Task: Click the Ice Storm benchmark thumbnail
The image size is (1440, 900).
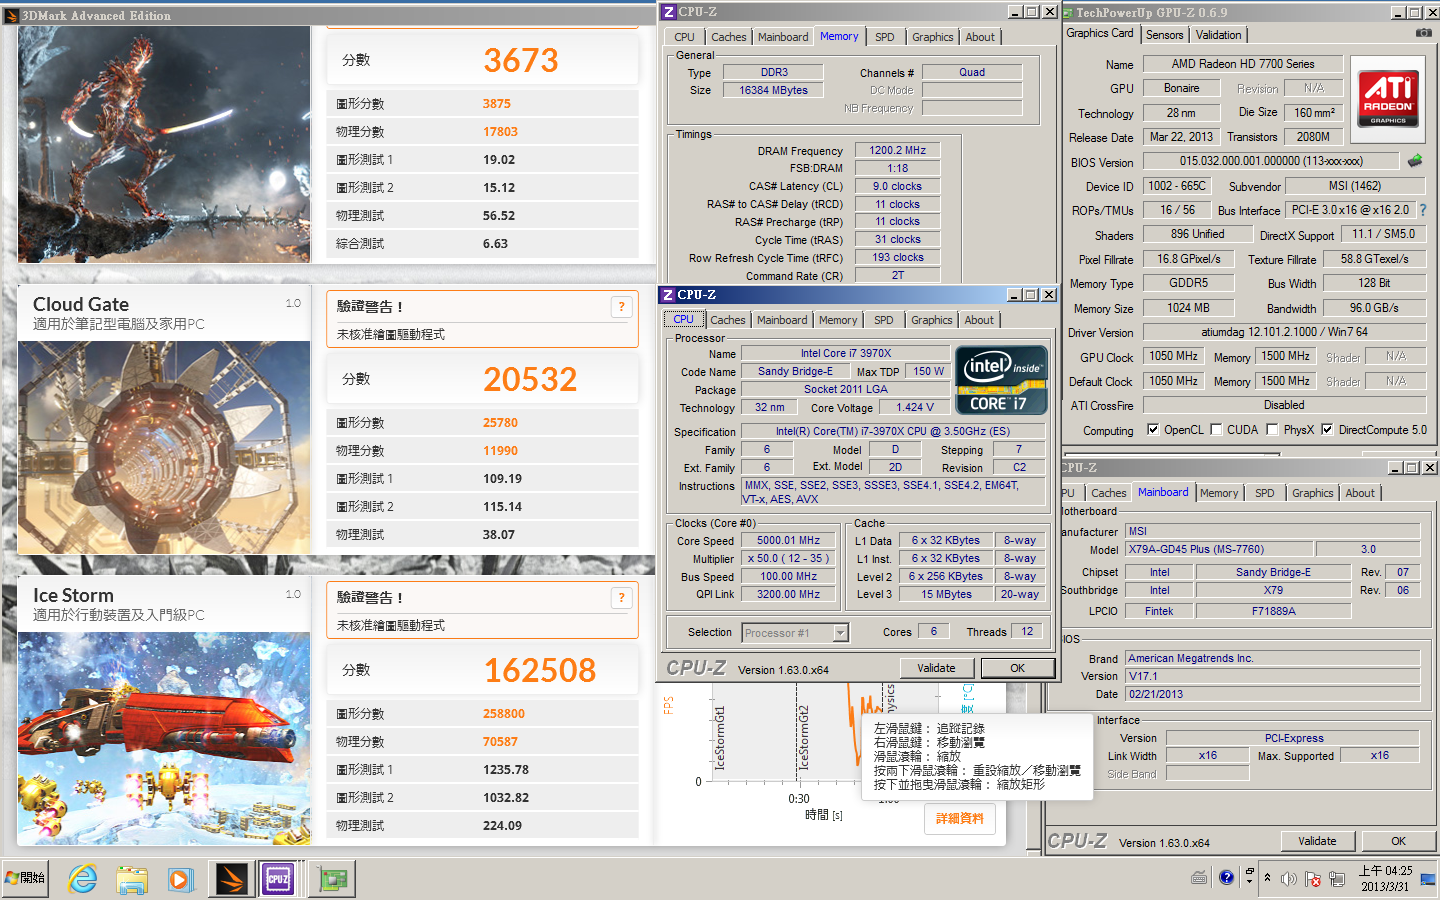Action: [x=164, y=738]
